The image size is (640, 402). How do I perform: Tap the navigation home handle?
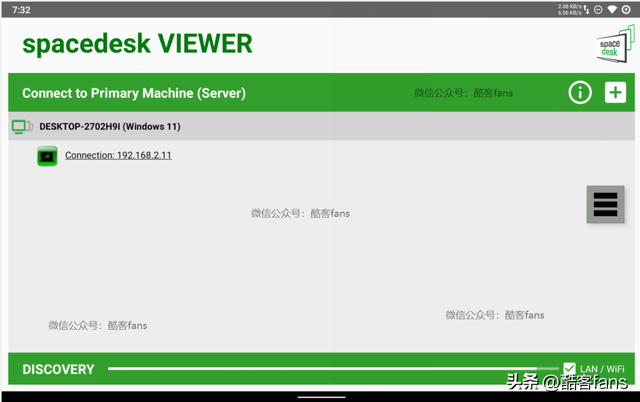click(x=321, y=397)
